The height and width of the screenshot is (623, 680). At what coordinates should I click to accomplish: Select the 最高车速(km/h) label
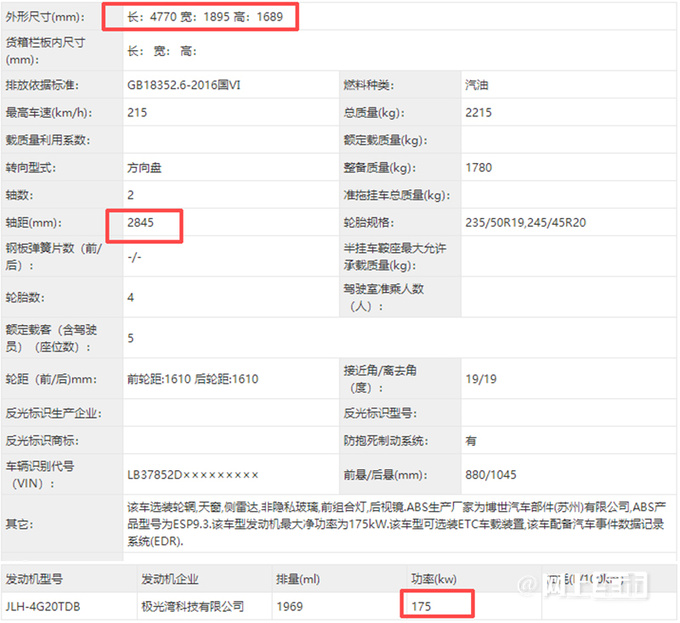point(49,113)
